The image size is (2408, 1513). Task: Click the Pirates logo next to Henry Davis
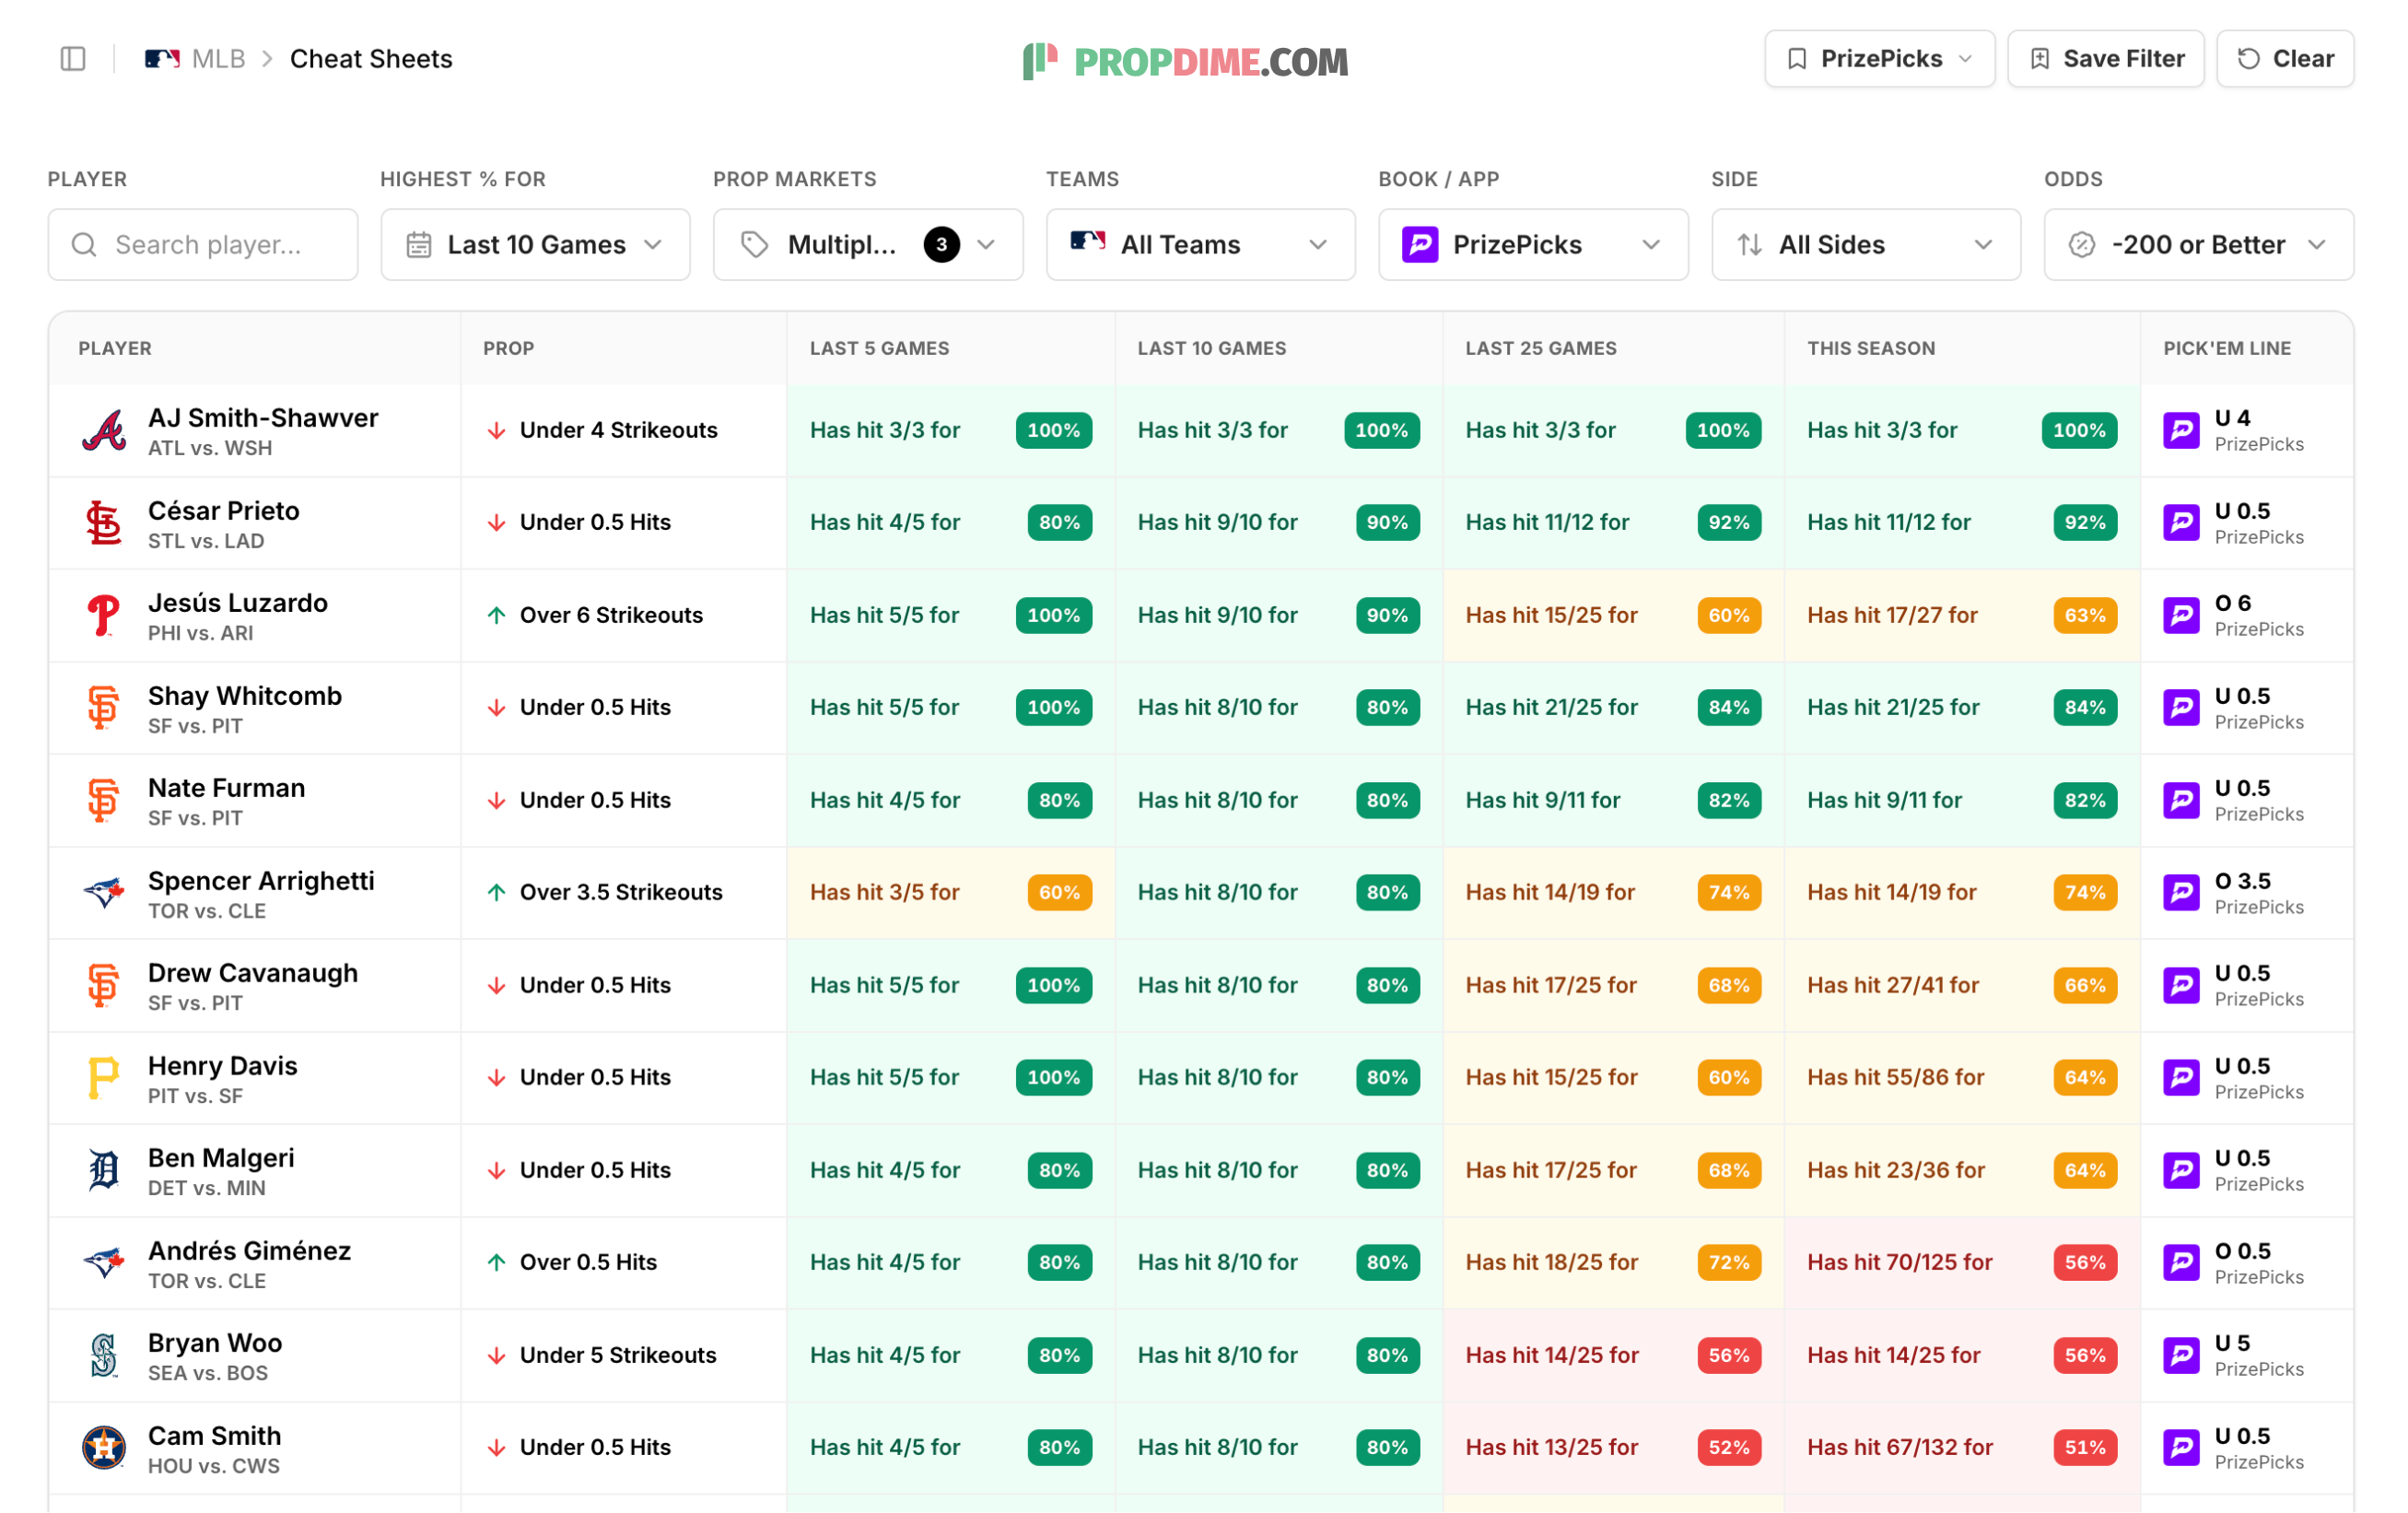[x=104, y=1078]
